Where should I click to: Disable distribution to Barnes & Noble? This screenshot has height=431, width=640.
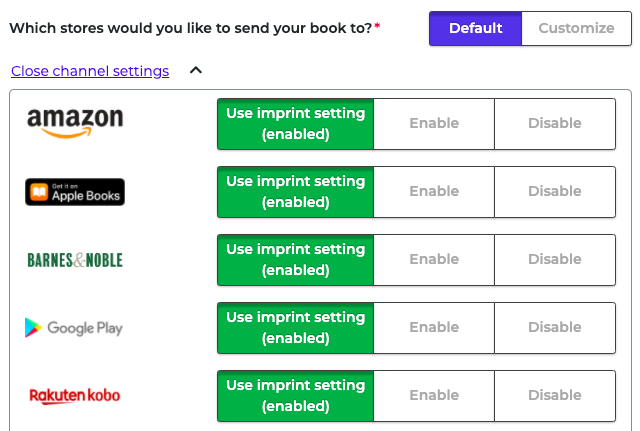click(555, 260)
